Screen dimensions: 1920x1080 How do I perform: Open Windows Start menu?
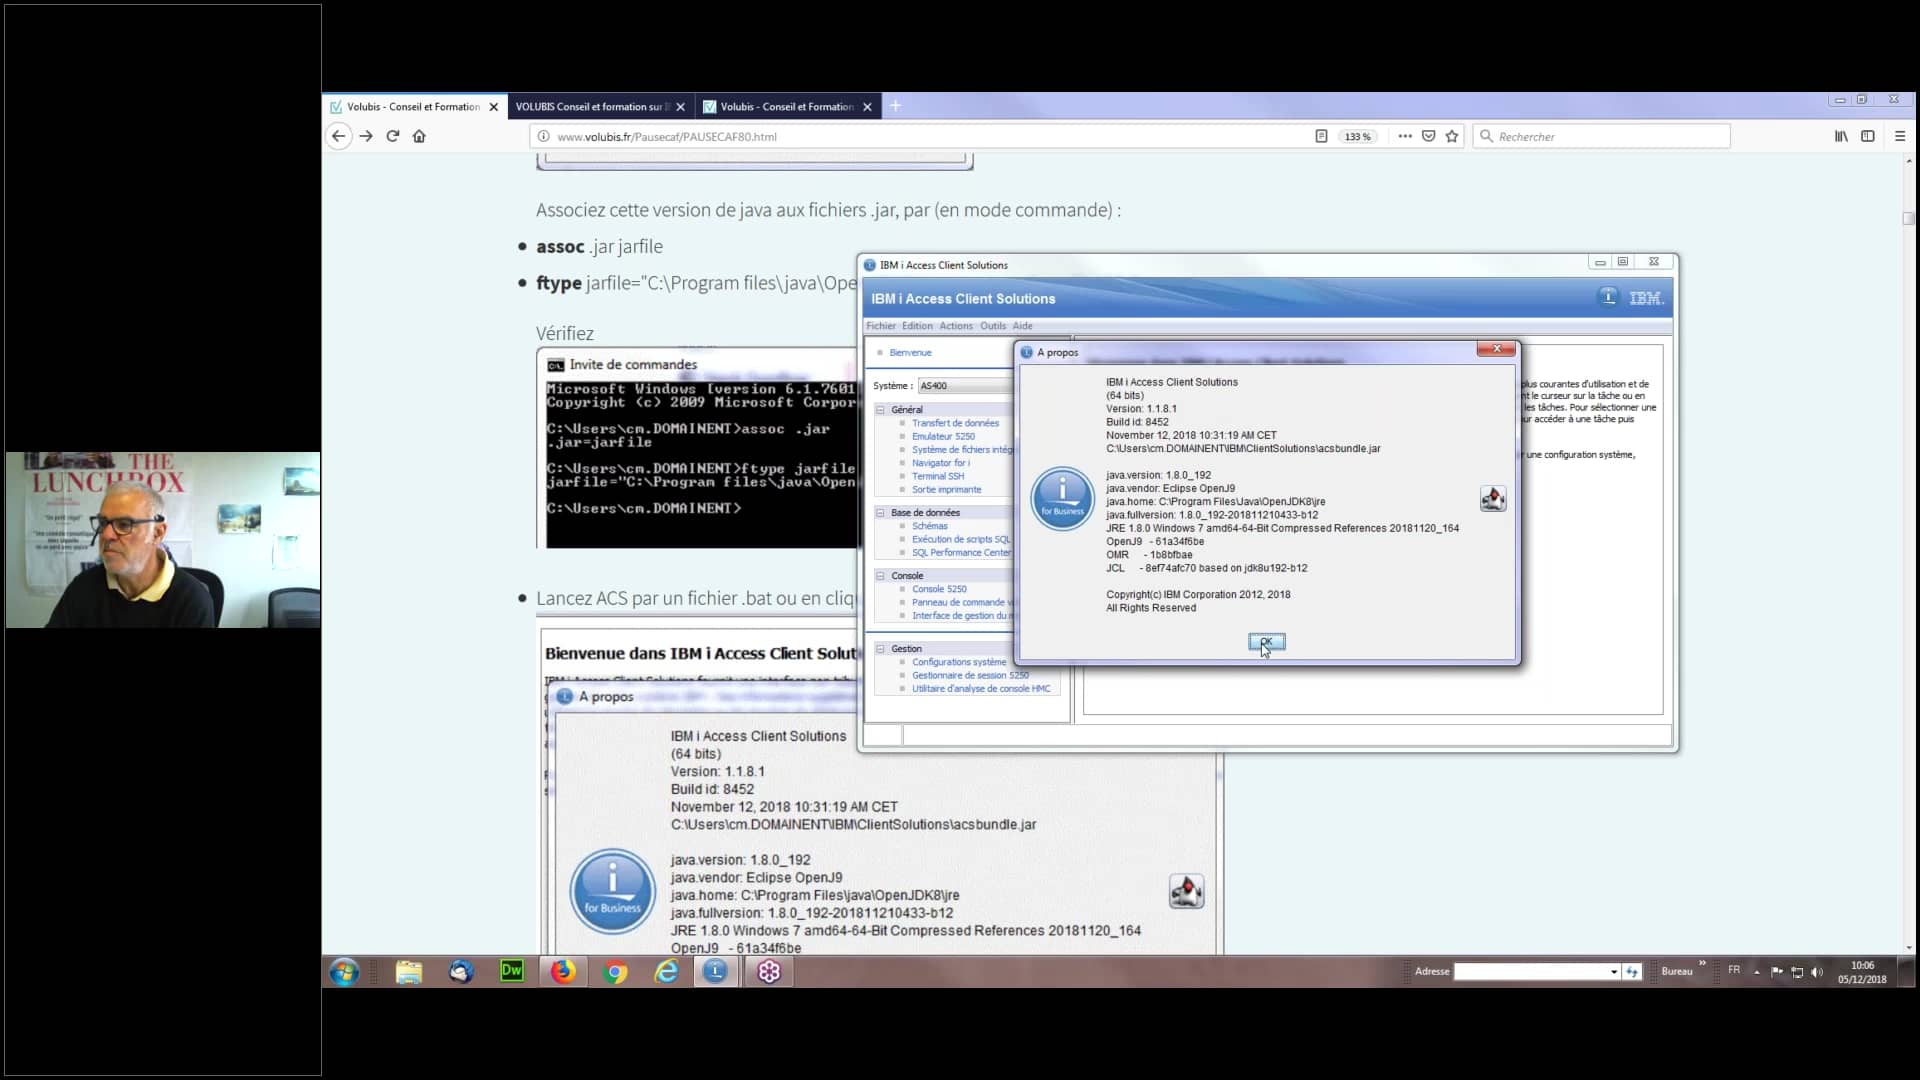pyautogui.click(x=344, y=971)
